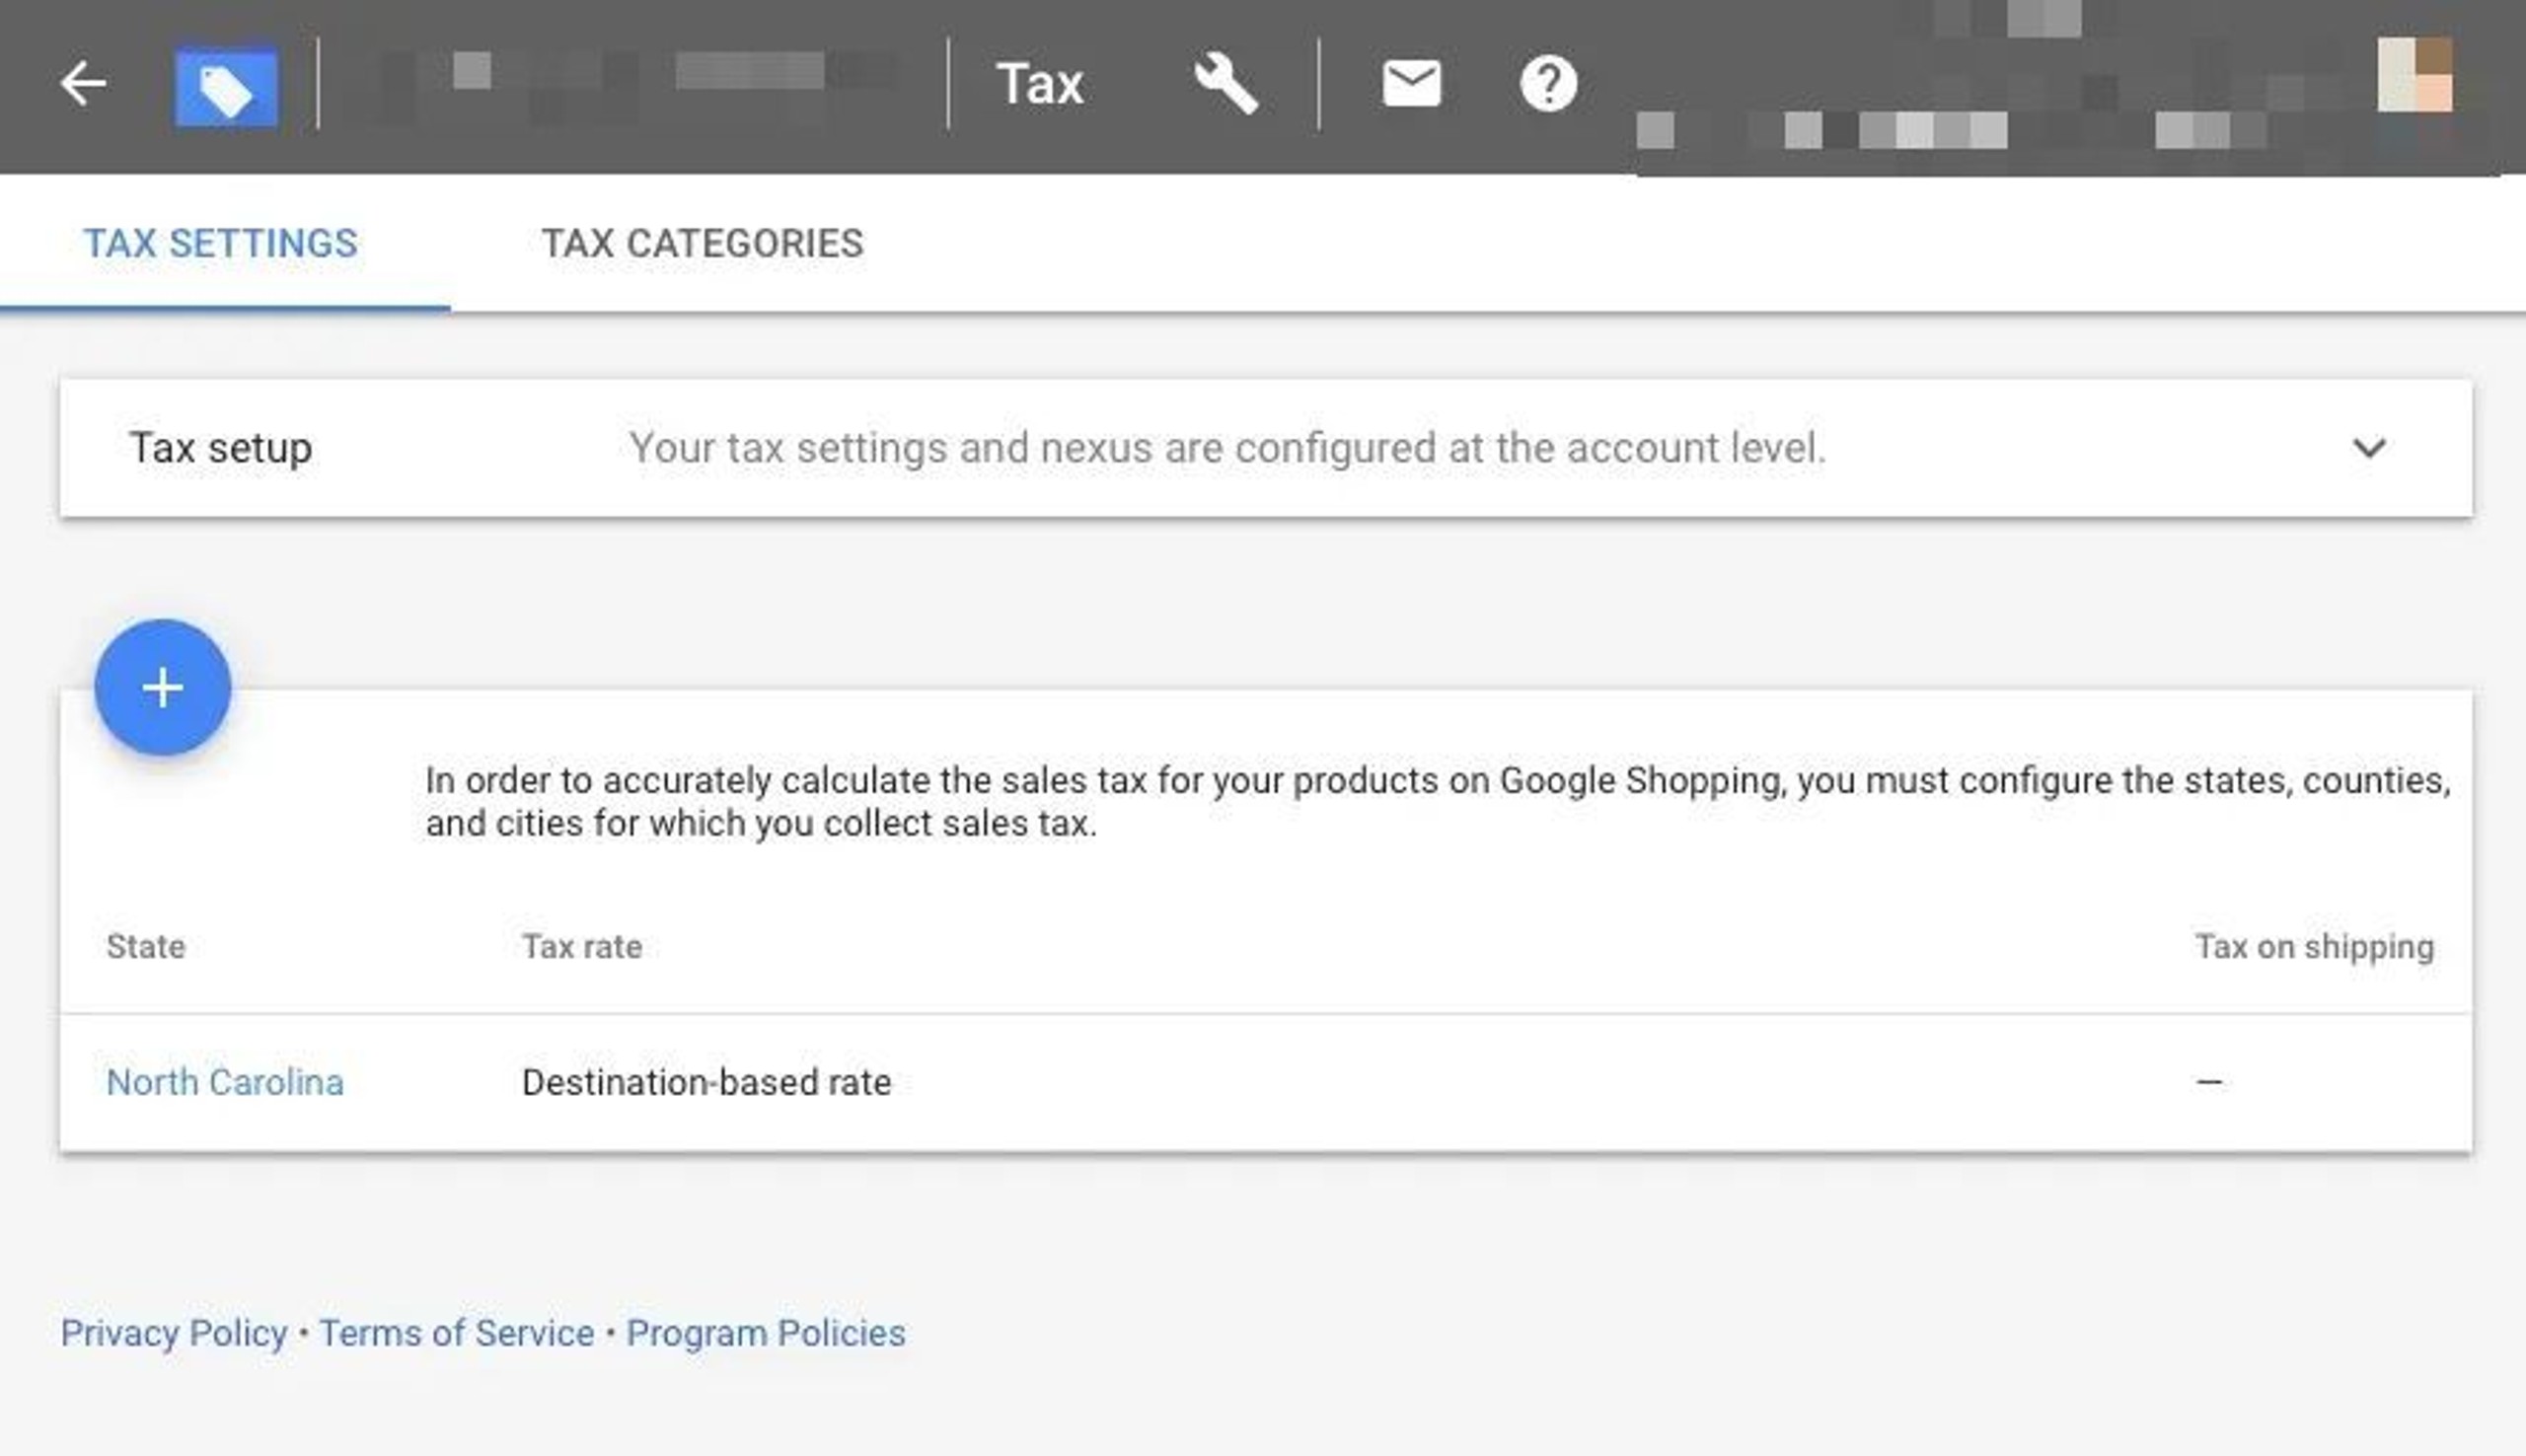Click the blue plus add button
The width and height of the screenshot is (2526, 1456).
click(163, 688)
